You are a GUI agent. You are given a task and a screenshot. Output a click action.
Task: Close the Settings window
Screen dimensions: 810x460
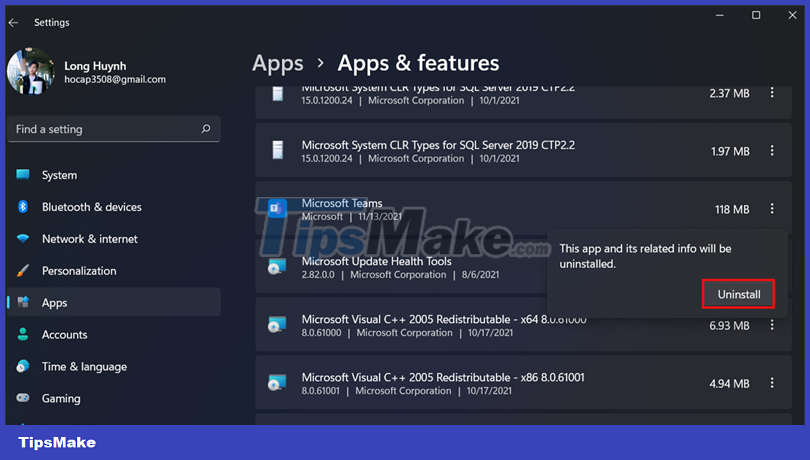click(x=792, y=16)
